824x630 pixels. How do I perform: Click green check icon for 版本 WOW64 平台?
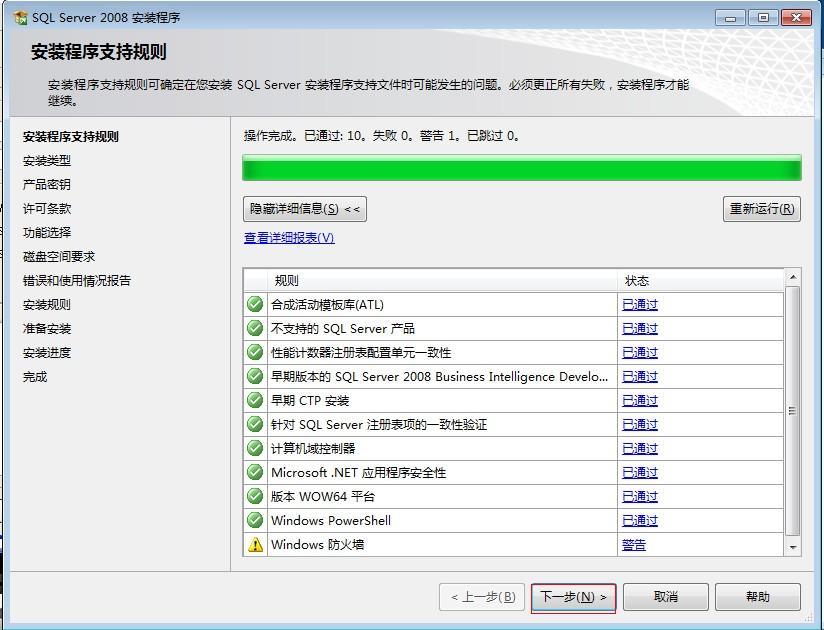click(255, 496)
